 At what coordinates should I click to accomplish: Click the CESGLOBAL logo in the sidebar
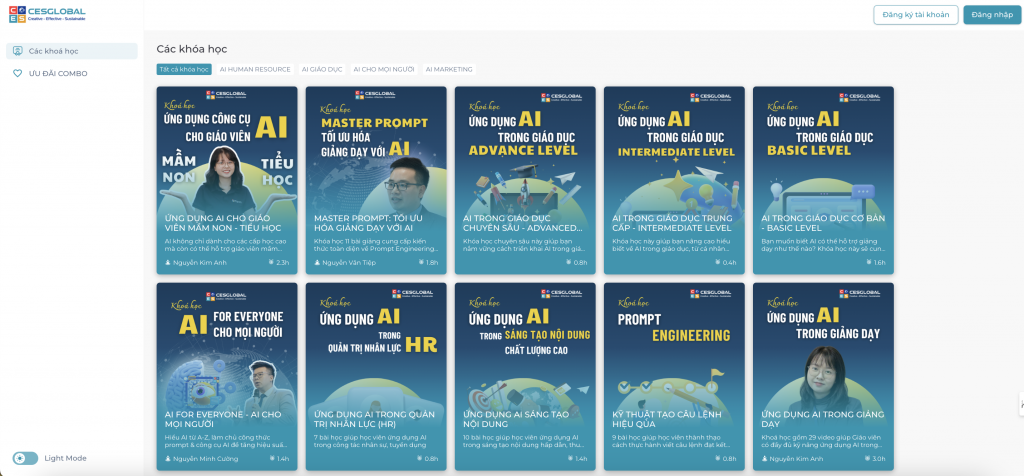point(47,14)
